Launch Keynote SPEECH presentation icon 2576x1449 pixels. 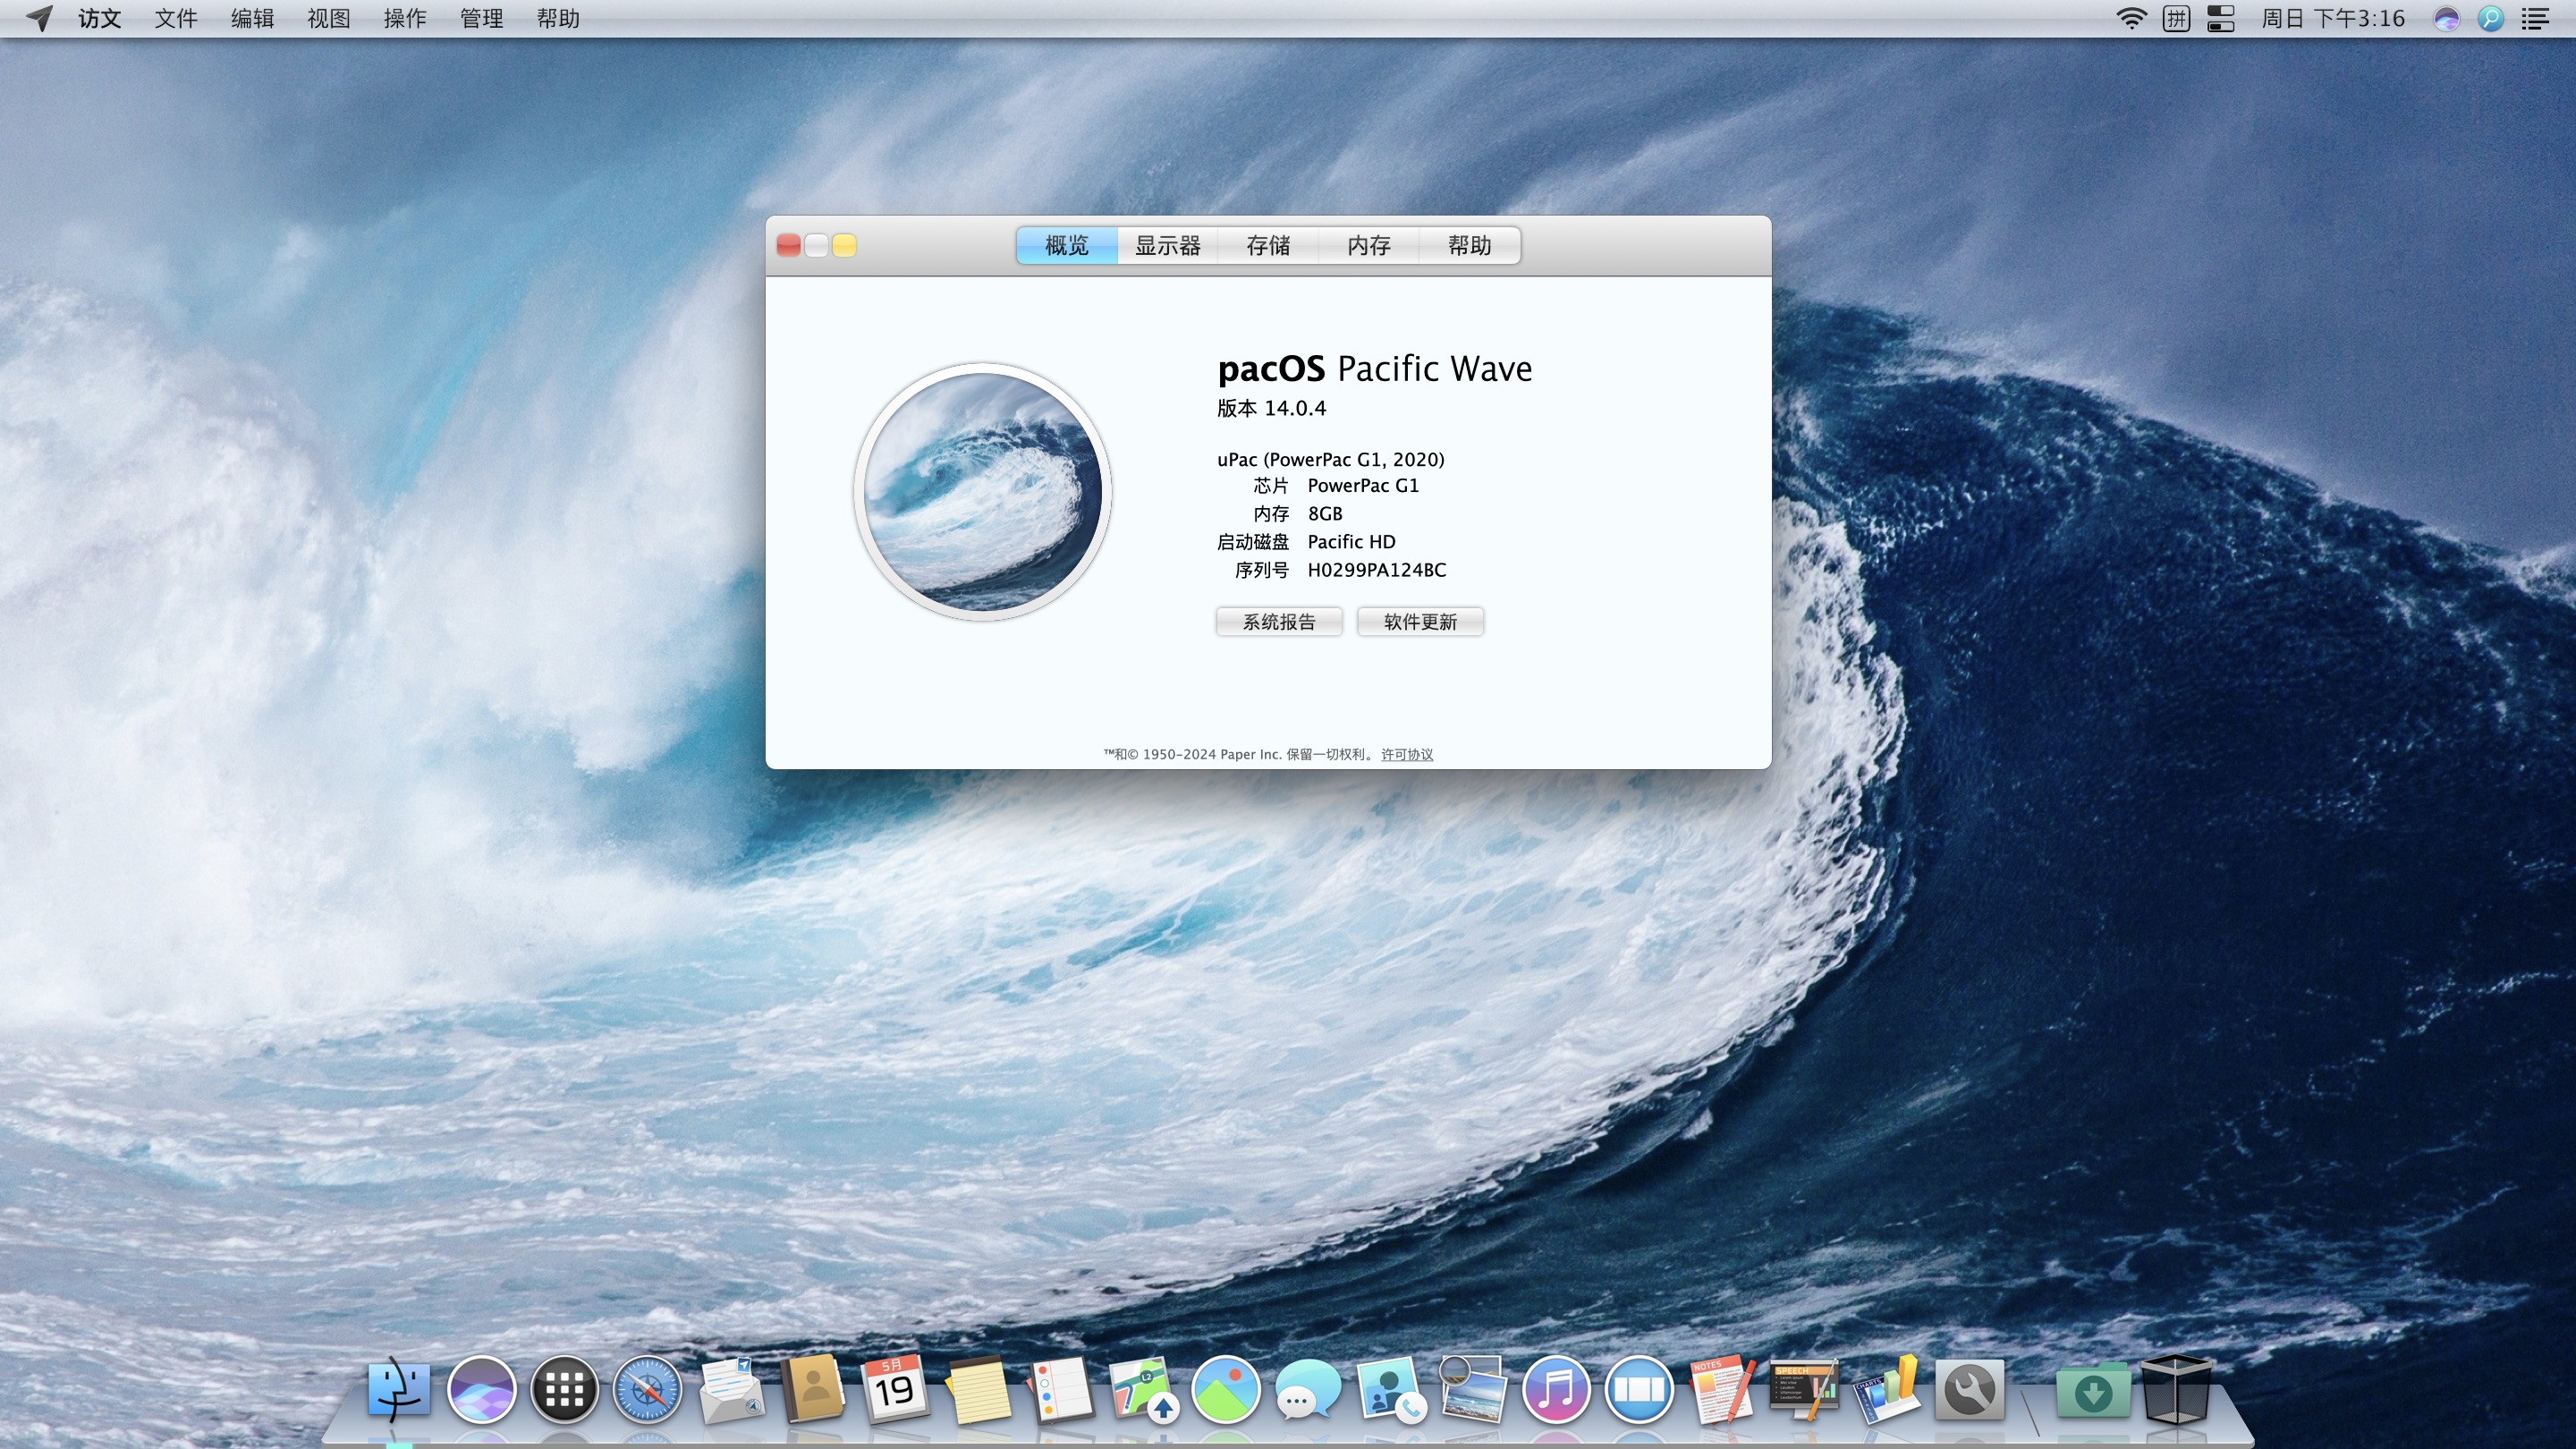tap(1804, 1389)
